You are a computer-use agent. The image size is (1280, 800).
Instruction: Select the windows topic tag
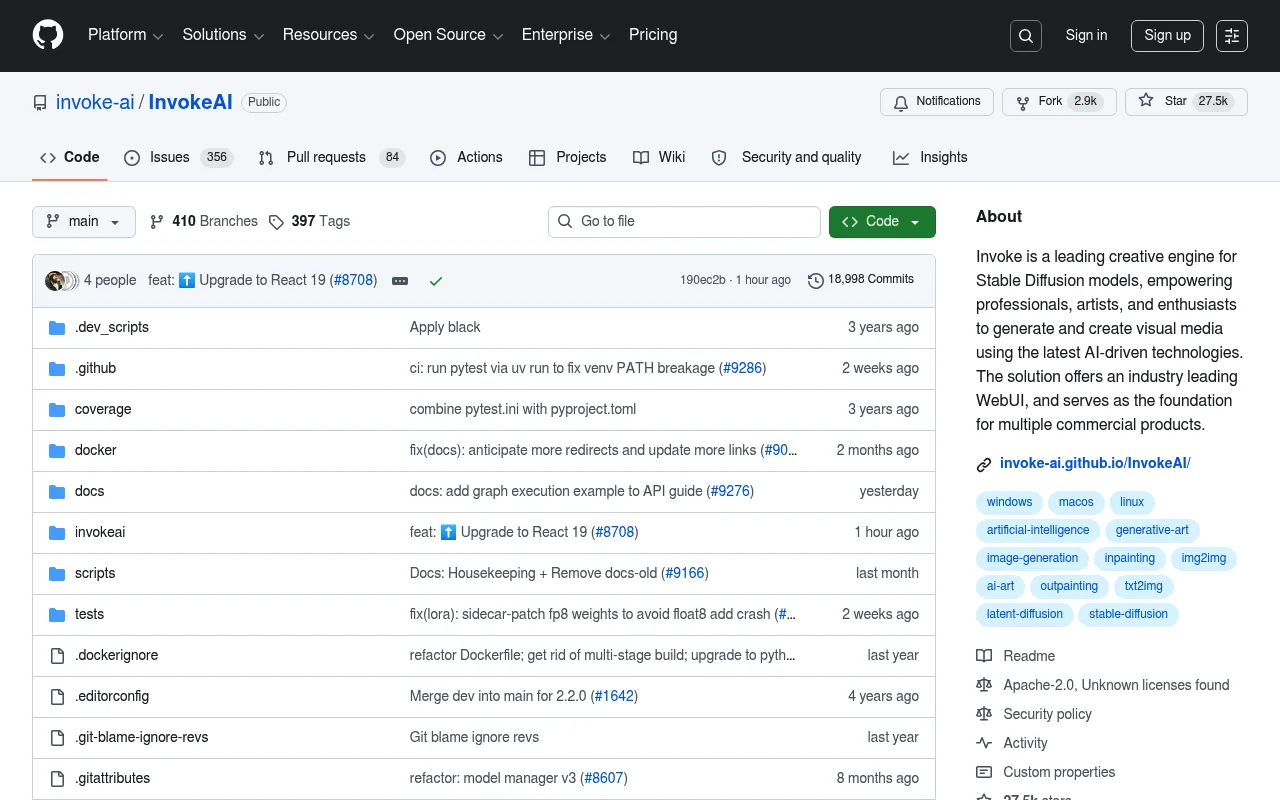(1009, 502)
